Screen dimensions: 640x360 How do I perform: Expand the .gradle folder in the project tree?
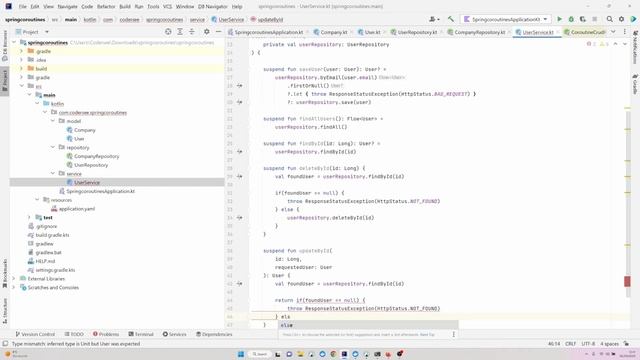pyautogui.click(x=22, y=51)
